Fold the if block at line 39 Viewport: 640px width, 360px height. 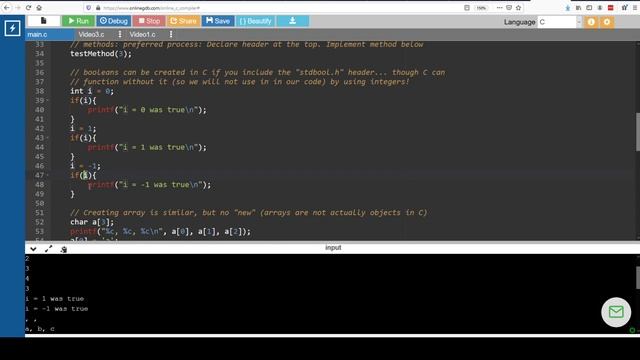[x=47, y=100]
